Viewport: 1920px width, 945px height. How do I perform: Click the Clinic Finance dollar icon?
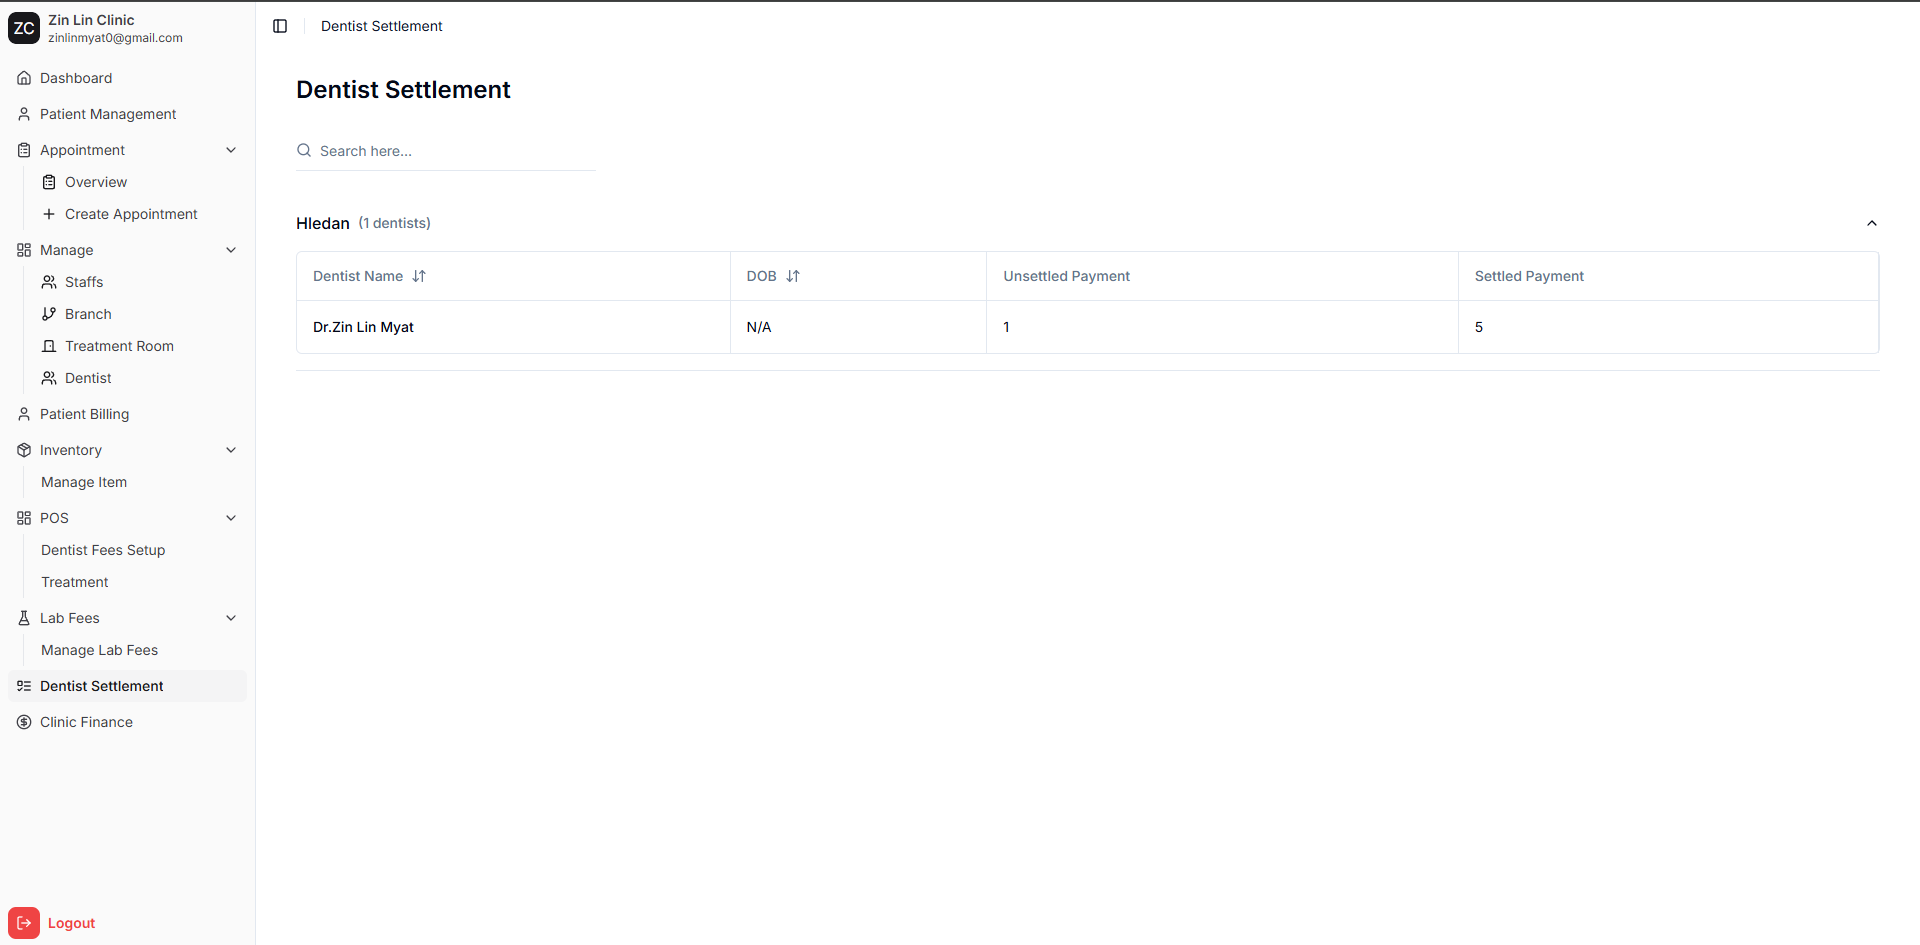click(24, 722)
